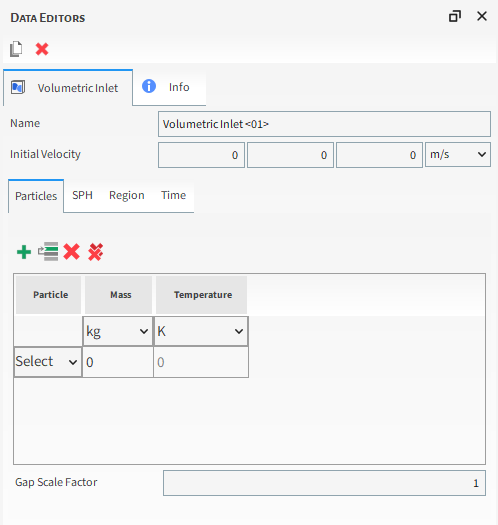The image size is (498, 525).
Task: Click the Name input field
Action: tap(324, 124)
